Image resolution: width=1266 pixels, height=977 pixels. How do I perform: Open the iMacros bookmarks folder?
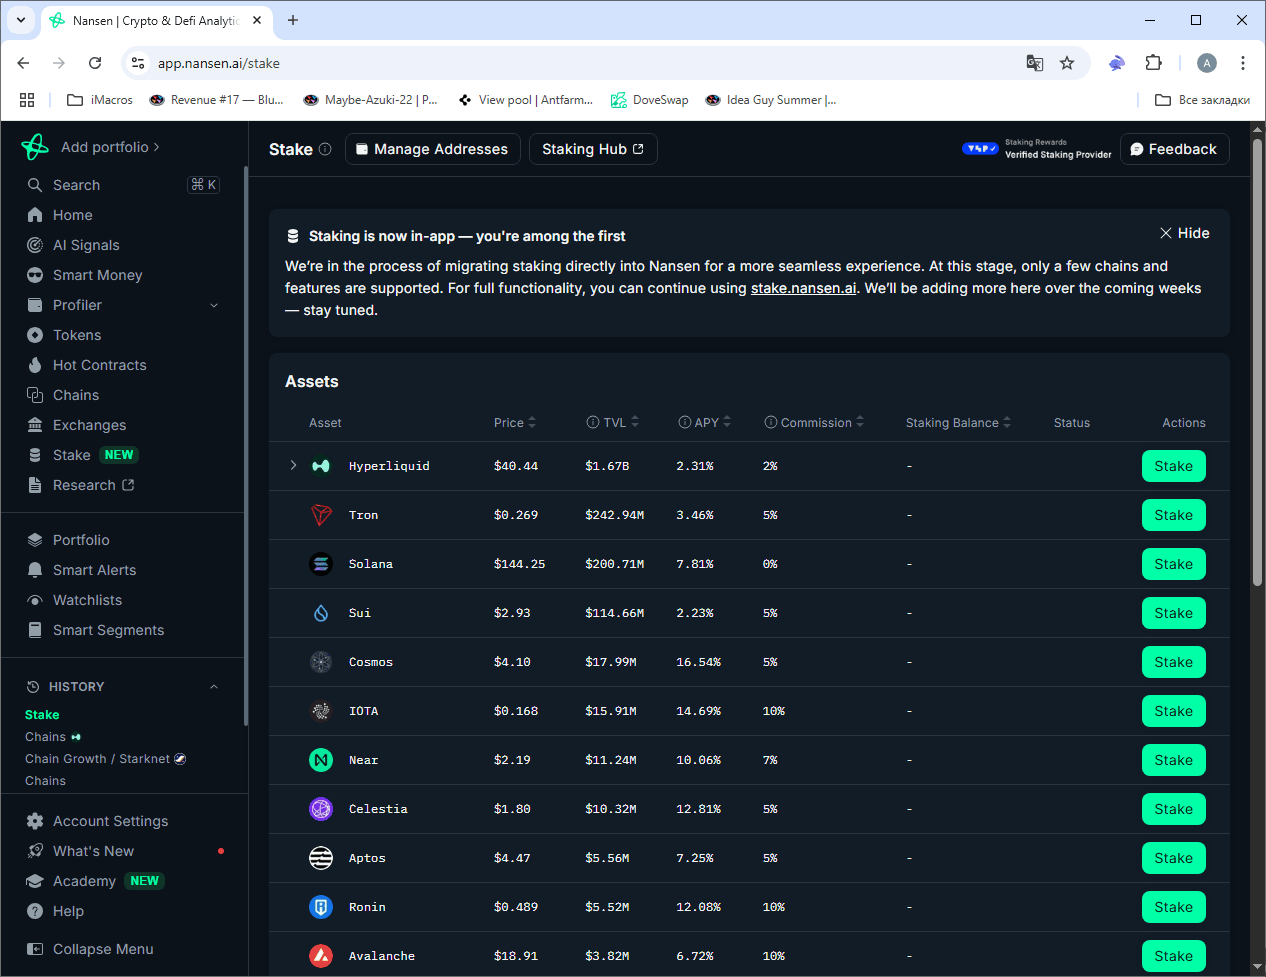tap(100, 100)
